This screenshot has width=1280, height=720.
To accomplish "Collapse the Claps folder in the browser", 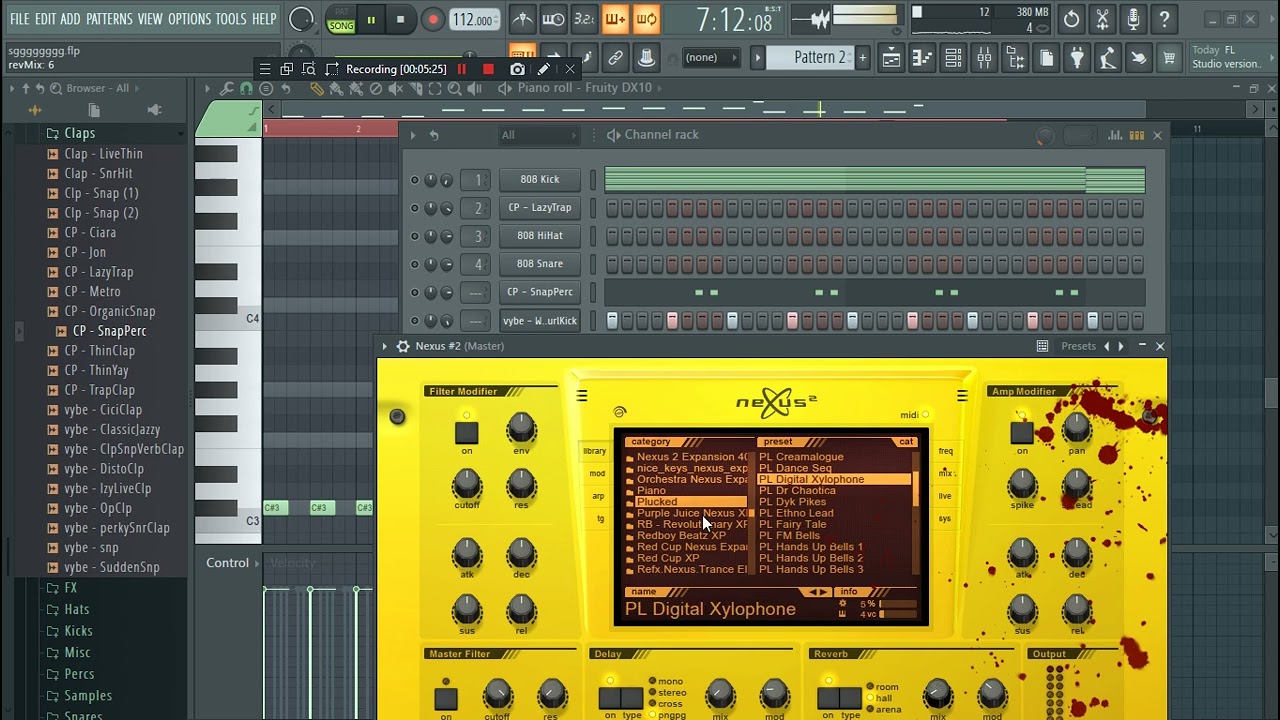I will 80,133.
